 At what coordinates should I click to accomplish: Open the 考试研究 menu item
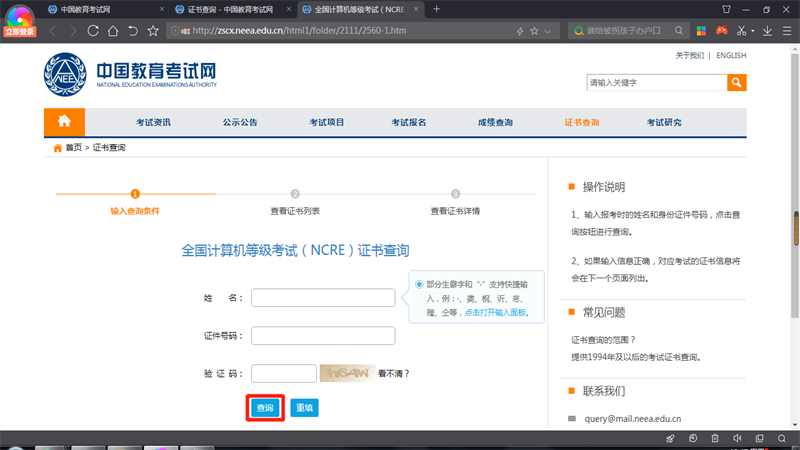coord(664,122)
